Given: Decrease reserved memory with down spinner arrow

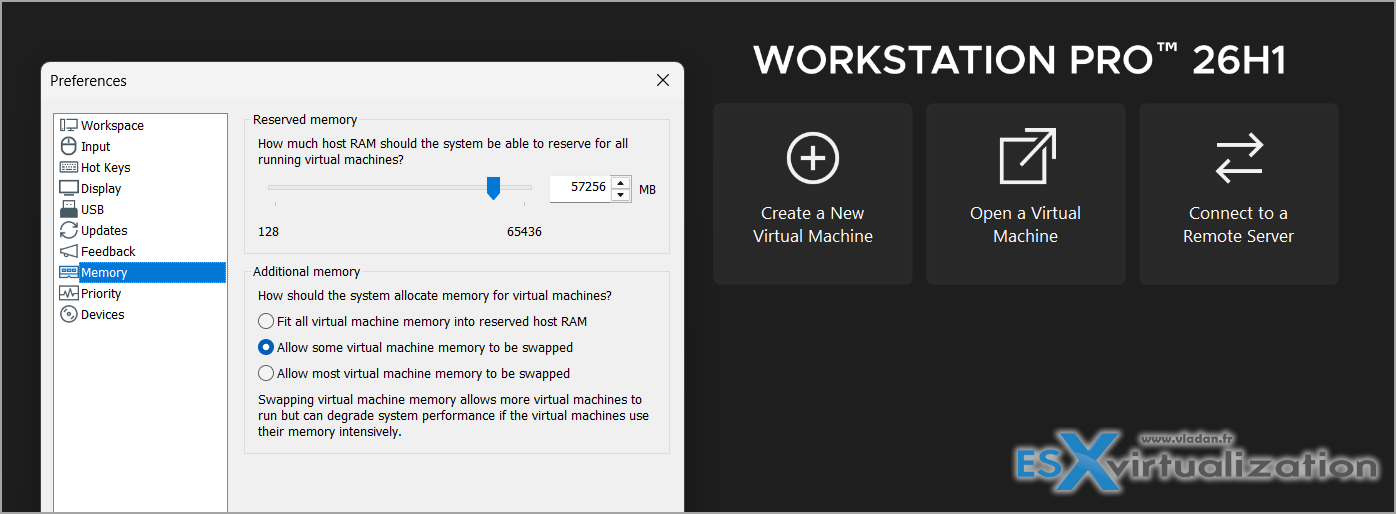Looking at the screenshot, I should [621, 194].
